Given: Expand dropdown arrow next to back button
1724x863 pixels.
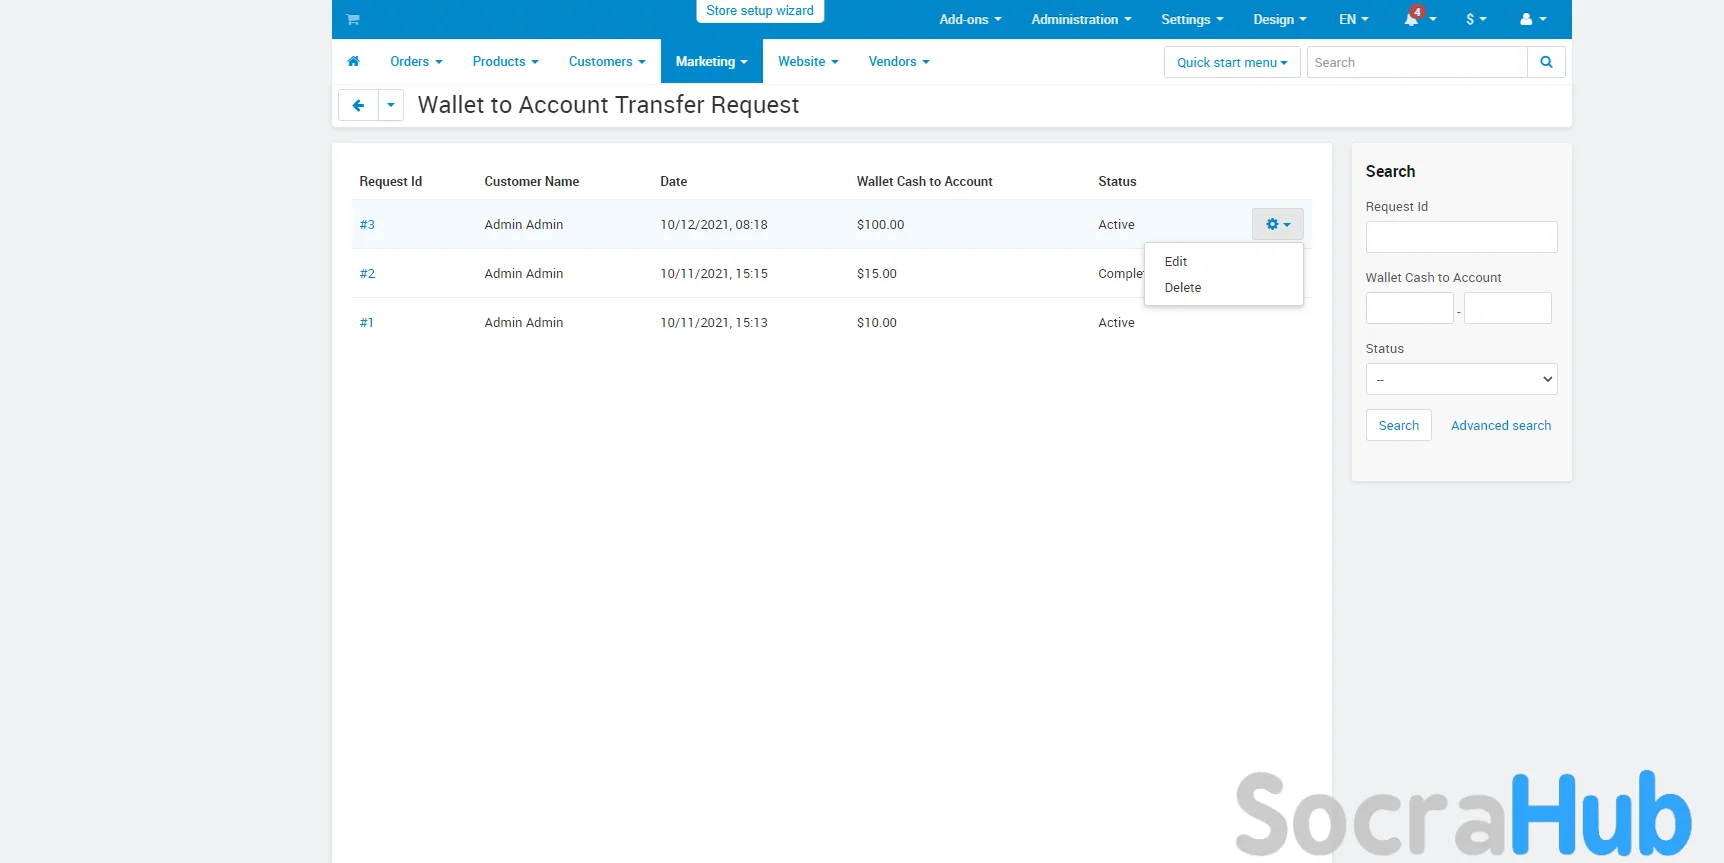Looking at the screenshot, I should tap(391, 105).
